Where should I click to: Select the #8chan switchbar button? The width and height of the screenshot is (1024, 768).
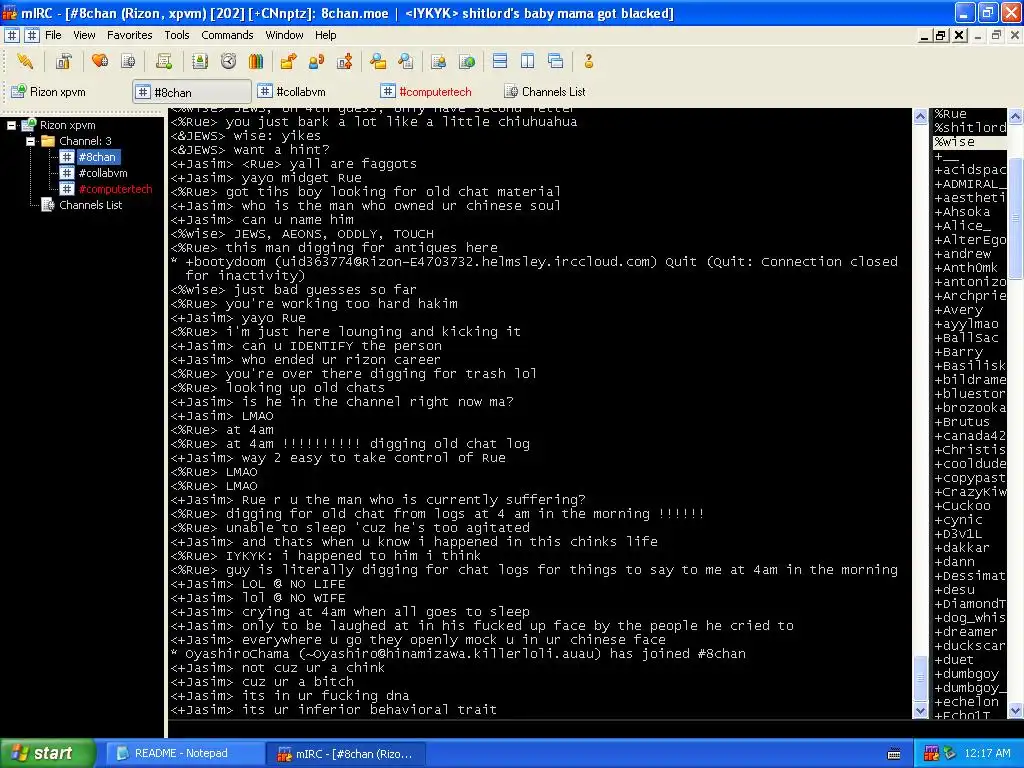click(192, 92)
